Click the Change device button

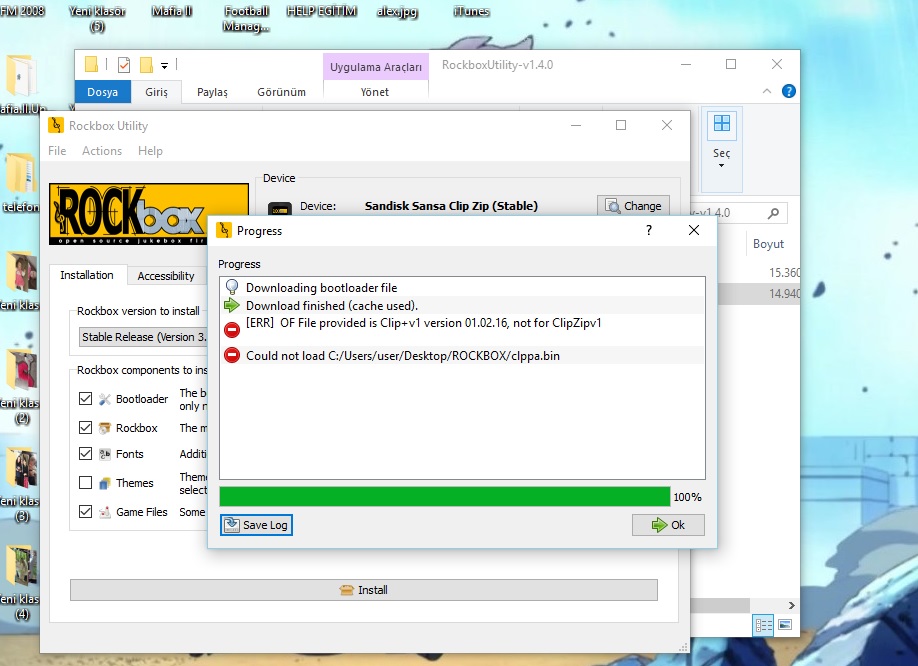pos(633,206)
